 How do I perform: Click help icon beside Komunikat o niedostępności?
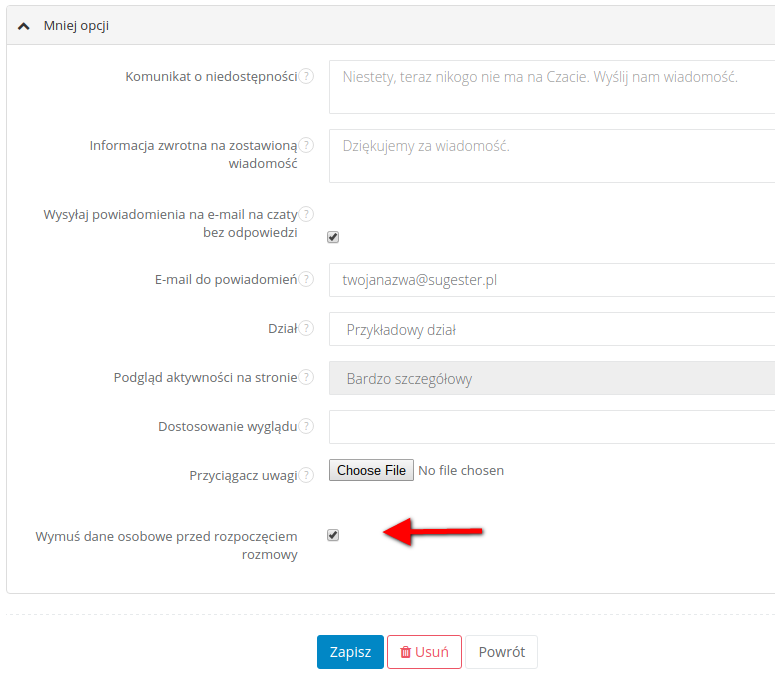coord(307,76)
